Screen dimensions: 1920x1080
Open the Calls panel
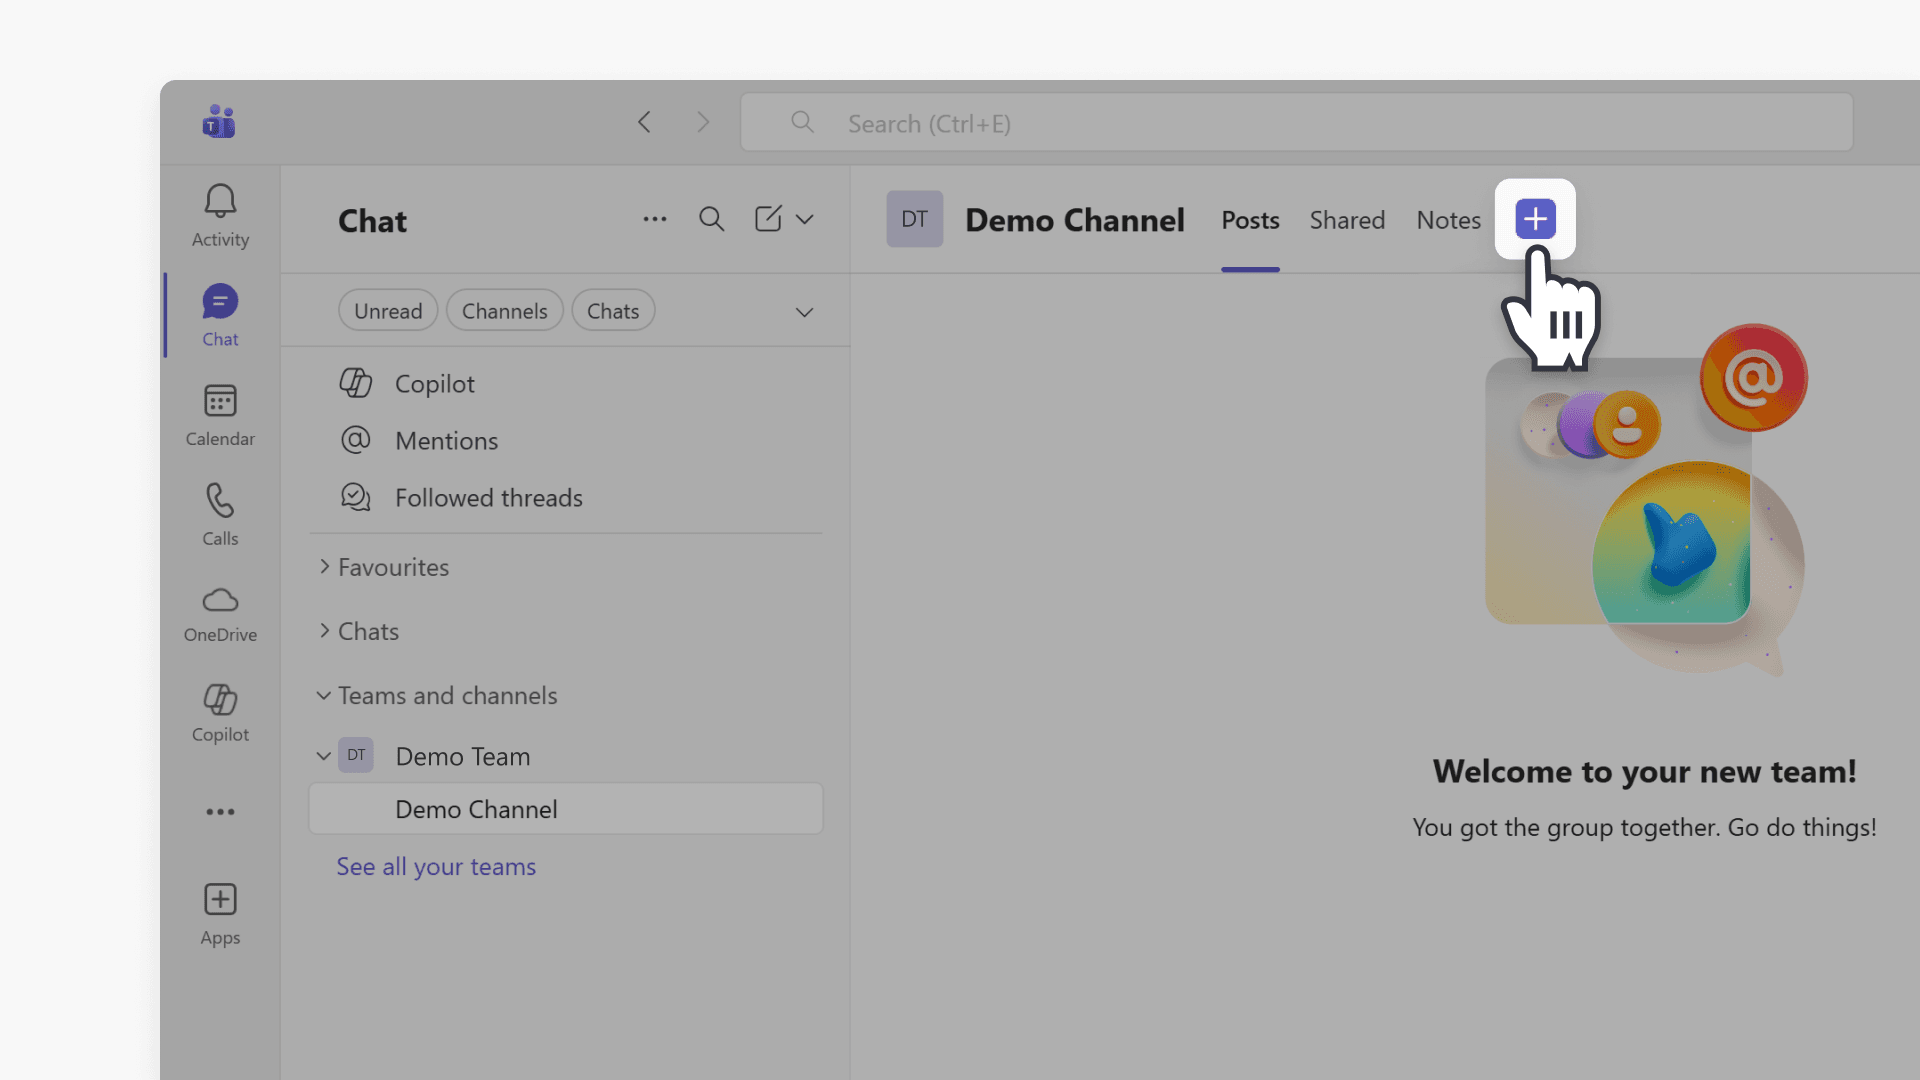tap(219, 513)
